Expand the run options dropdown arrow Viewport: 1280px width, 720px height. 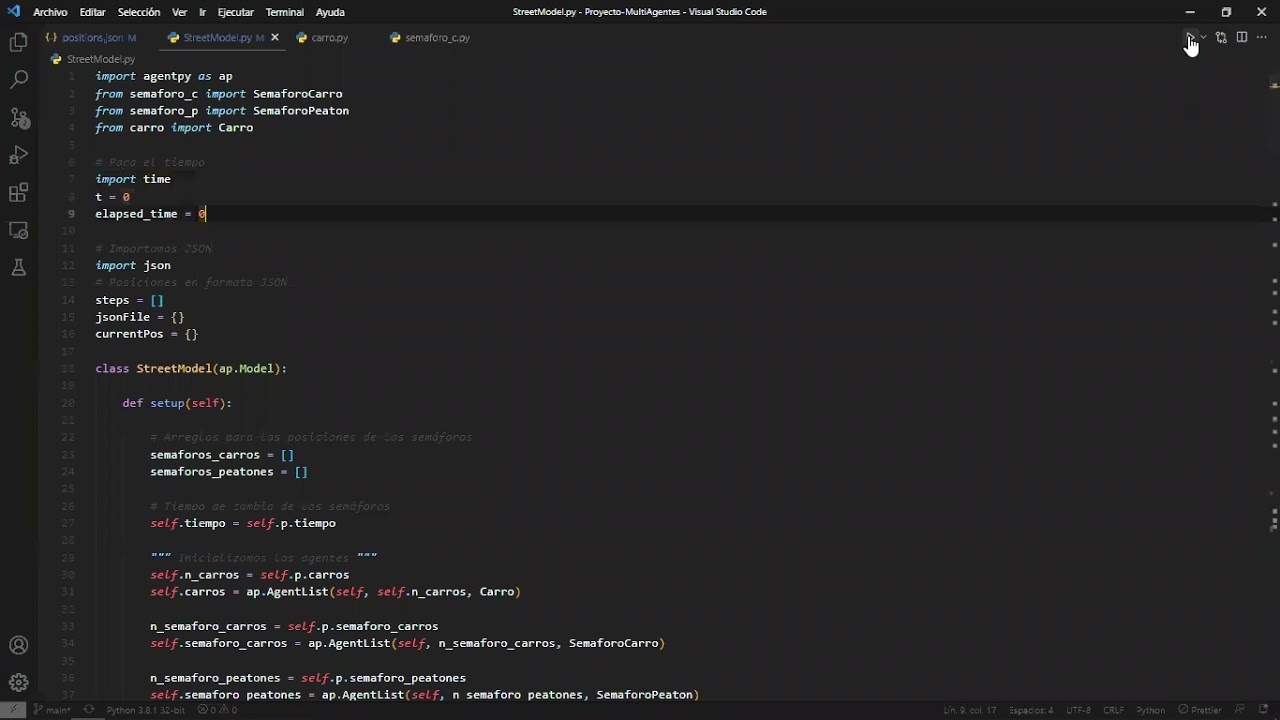(1203, 37)
